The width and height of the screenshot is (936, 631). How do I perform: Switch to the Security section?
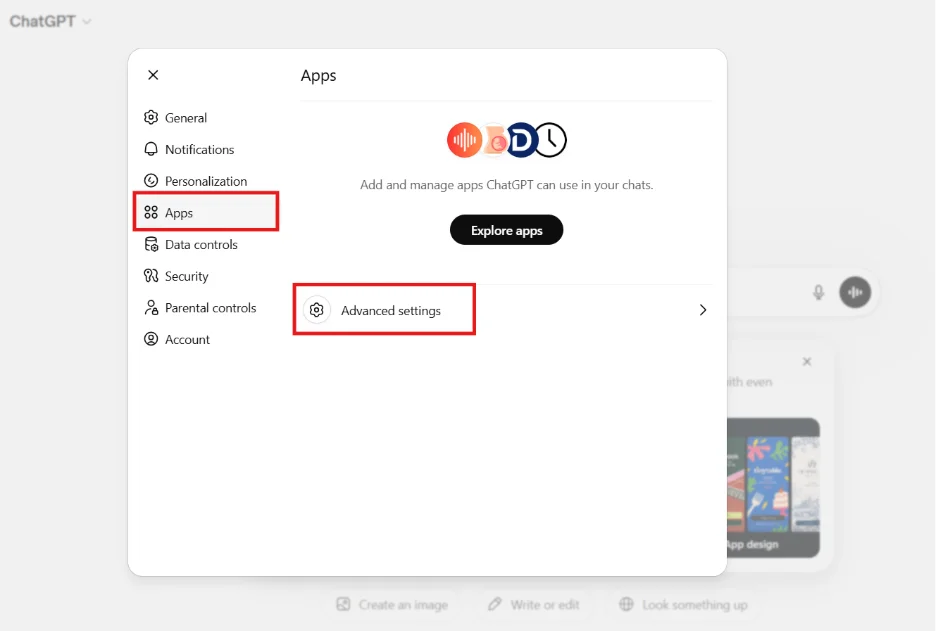(207, 276)
